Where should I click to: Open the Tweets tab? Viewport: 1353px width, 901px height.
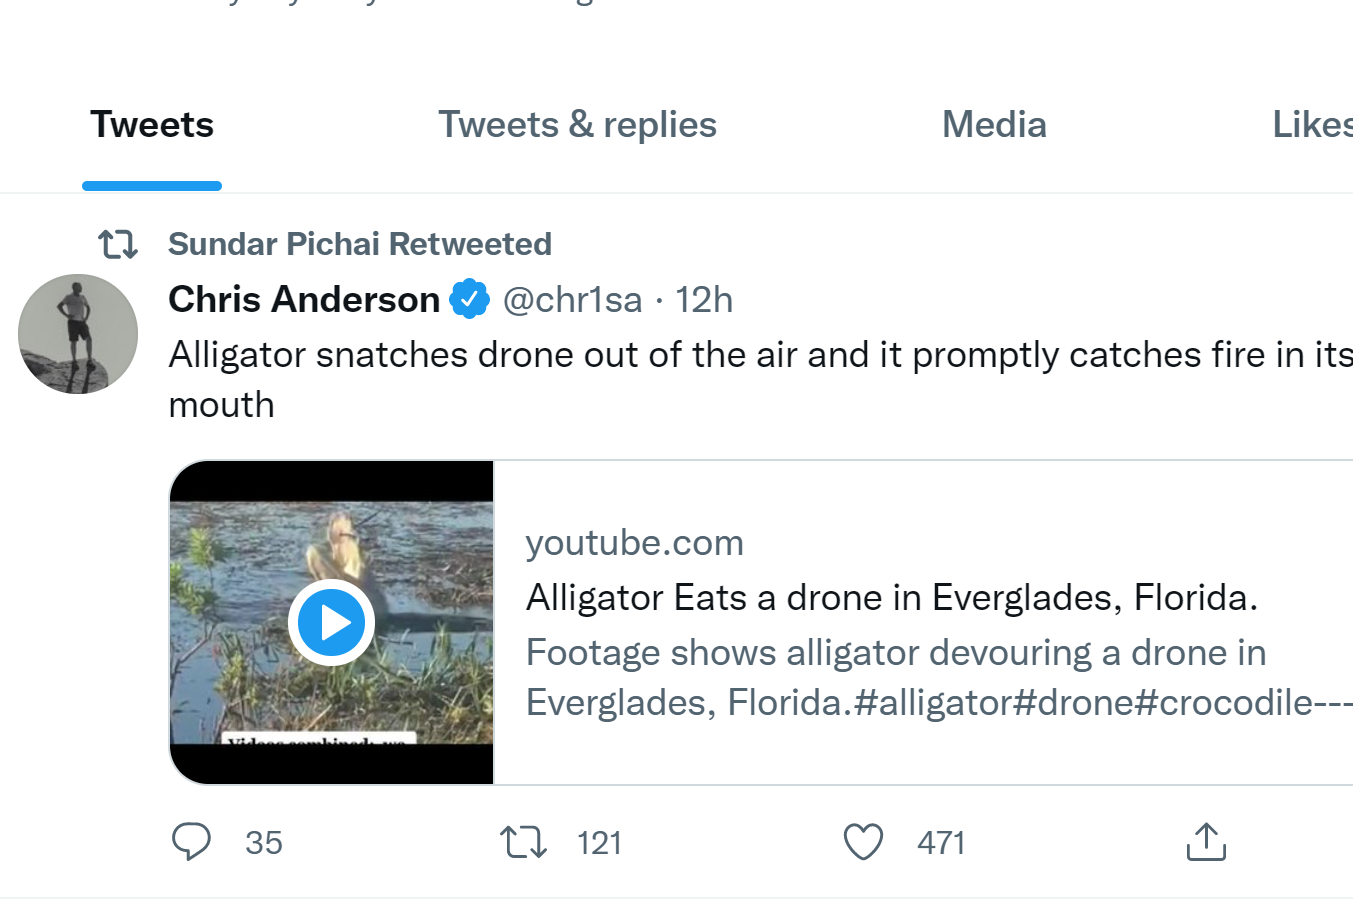(152, 125)
